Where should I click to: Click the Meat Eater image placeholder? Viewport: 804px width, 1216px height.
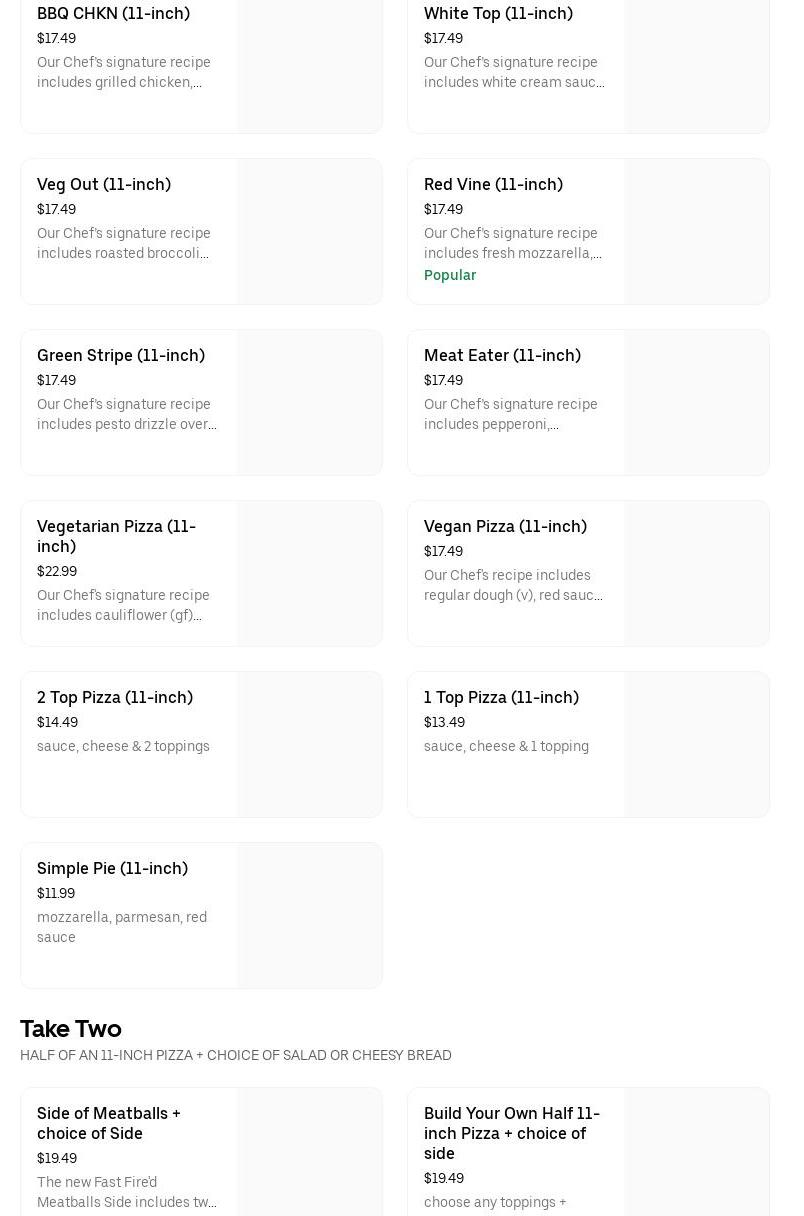pyautogui.click(x=697, y=402)
